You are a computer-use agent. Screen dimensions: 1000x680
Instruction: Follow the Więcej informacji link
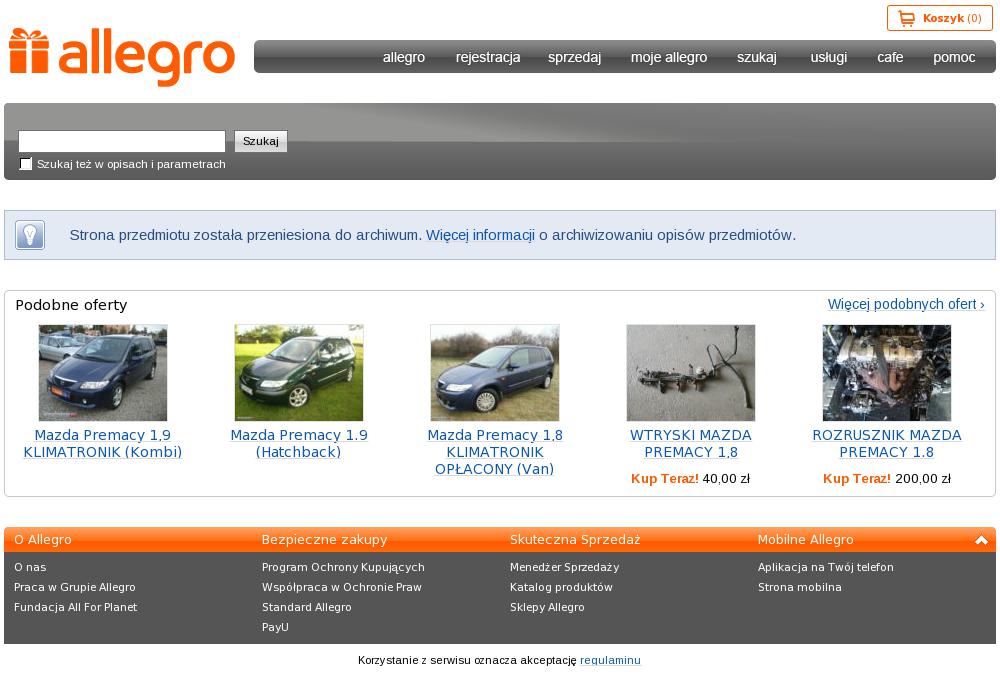(480, 235)
